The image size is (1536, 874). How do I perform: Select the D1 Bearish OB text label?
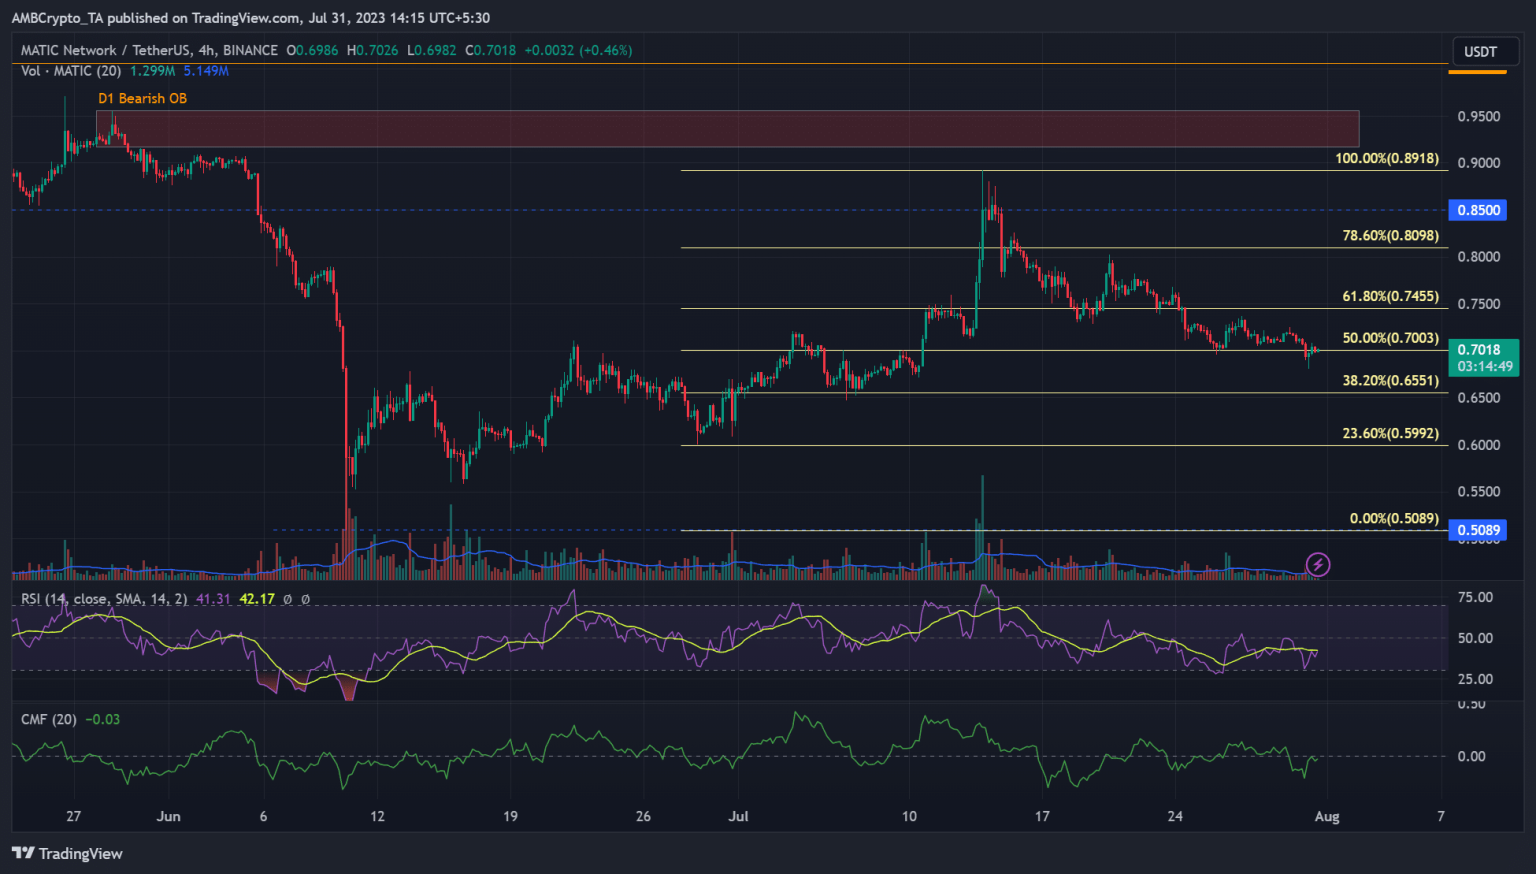pos(143,98)
